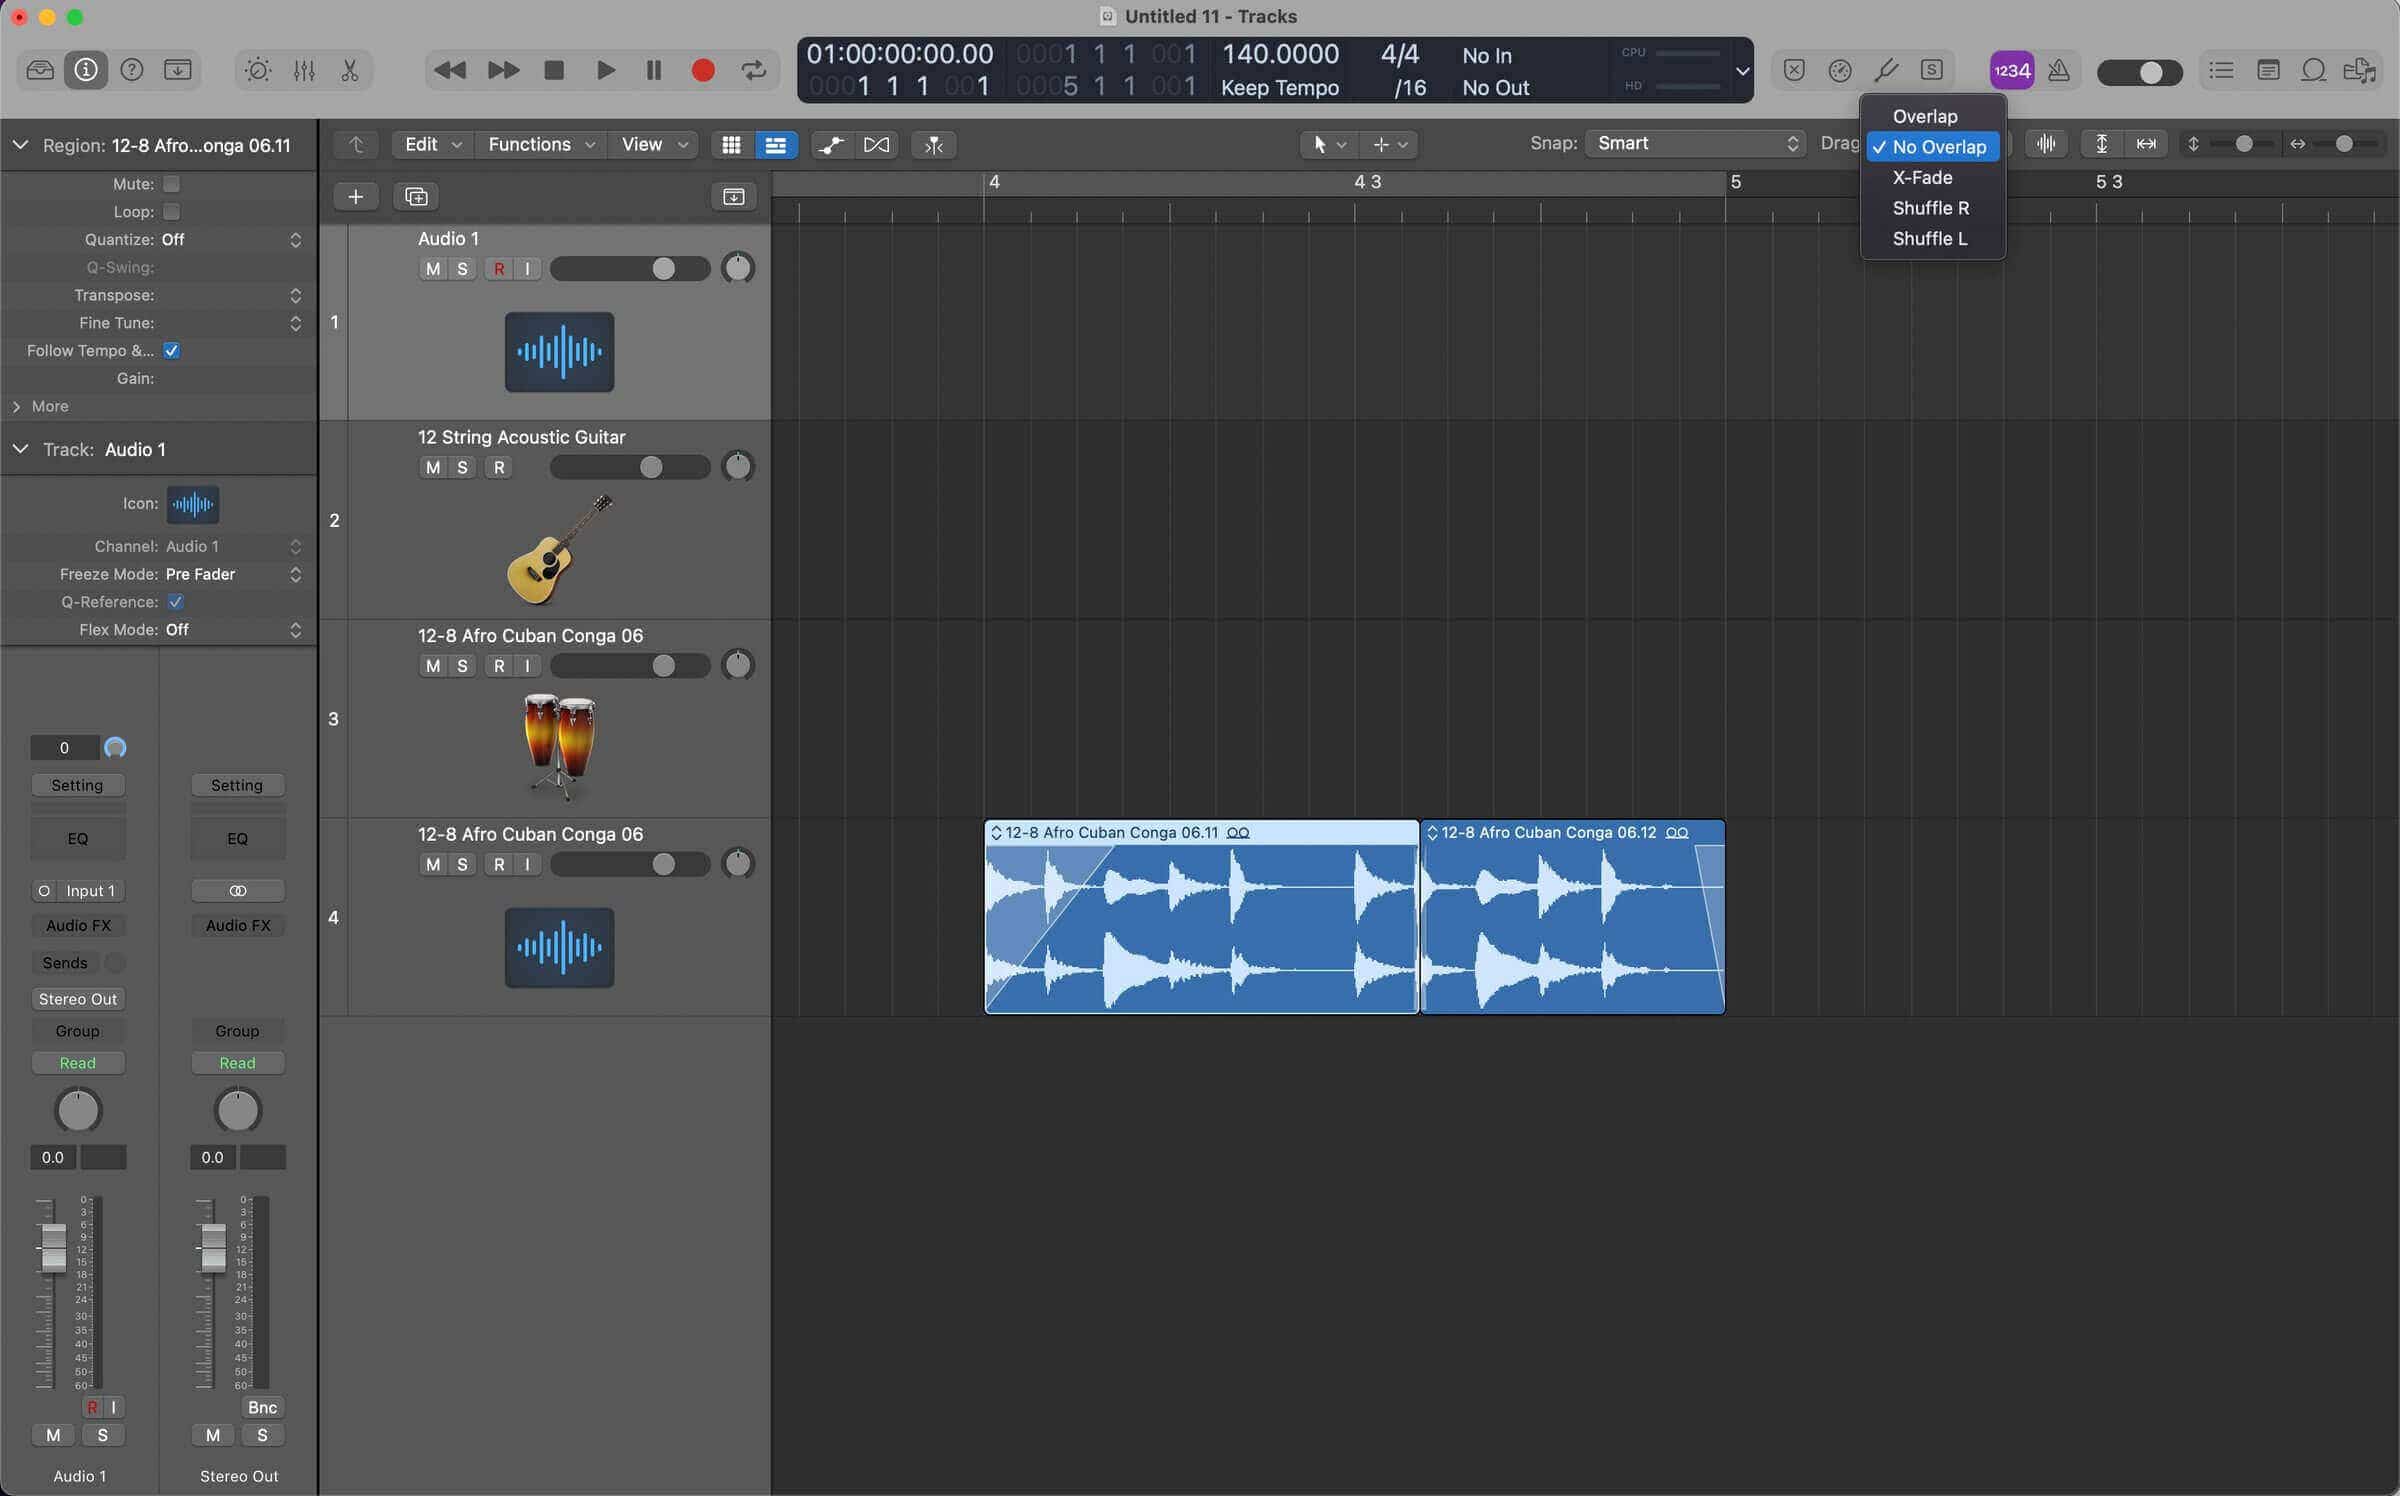Toggle the Mute checkbox in Region inspector
The height and width of the screenshot is (1496, 2400).
[x=171, y=184]
